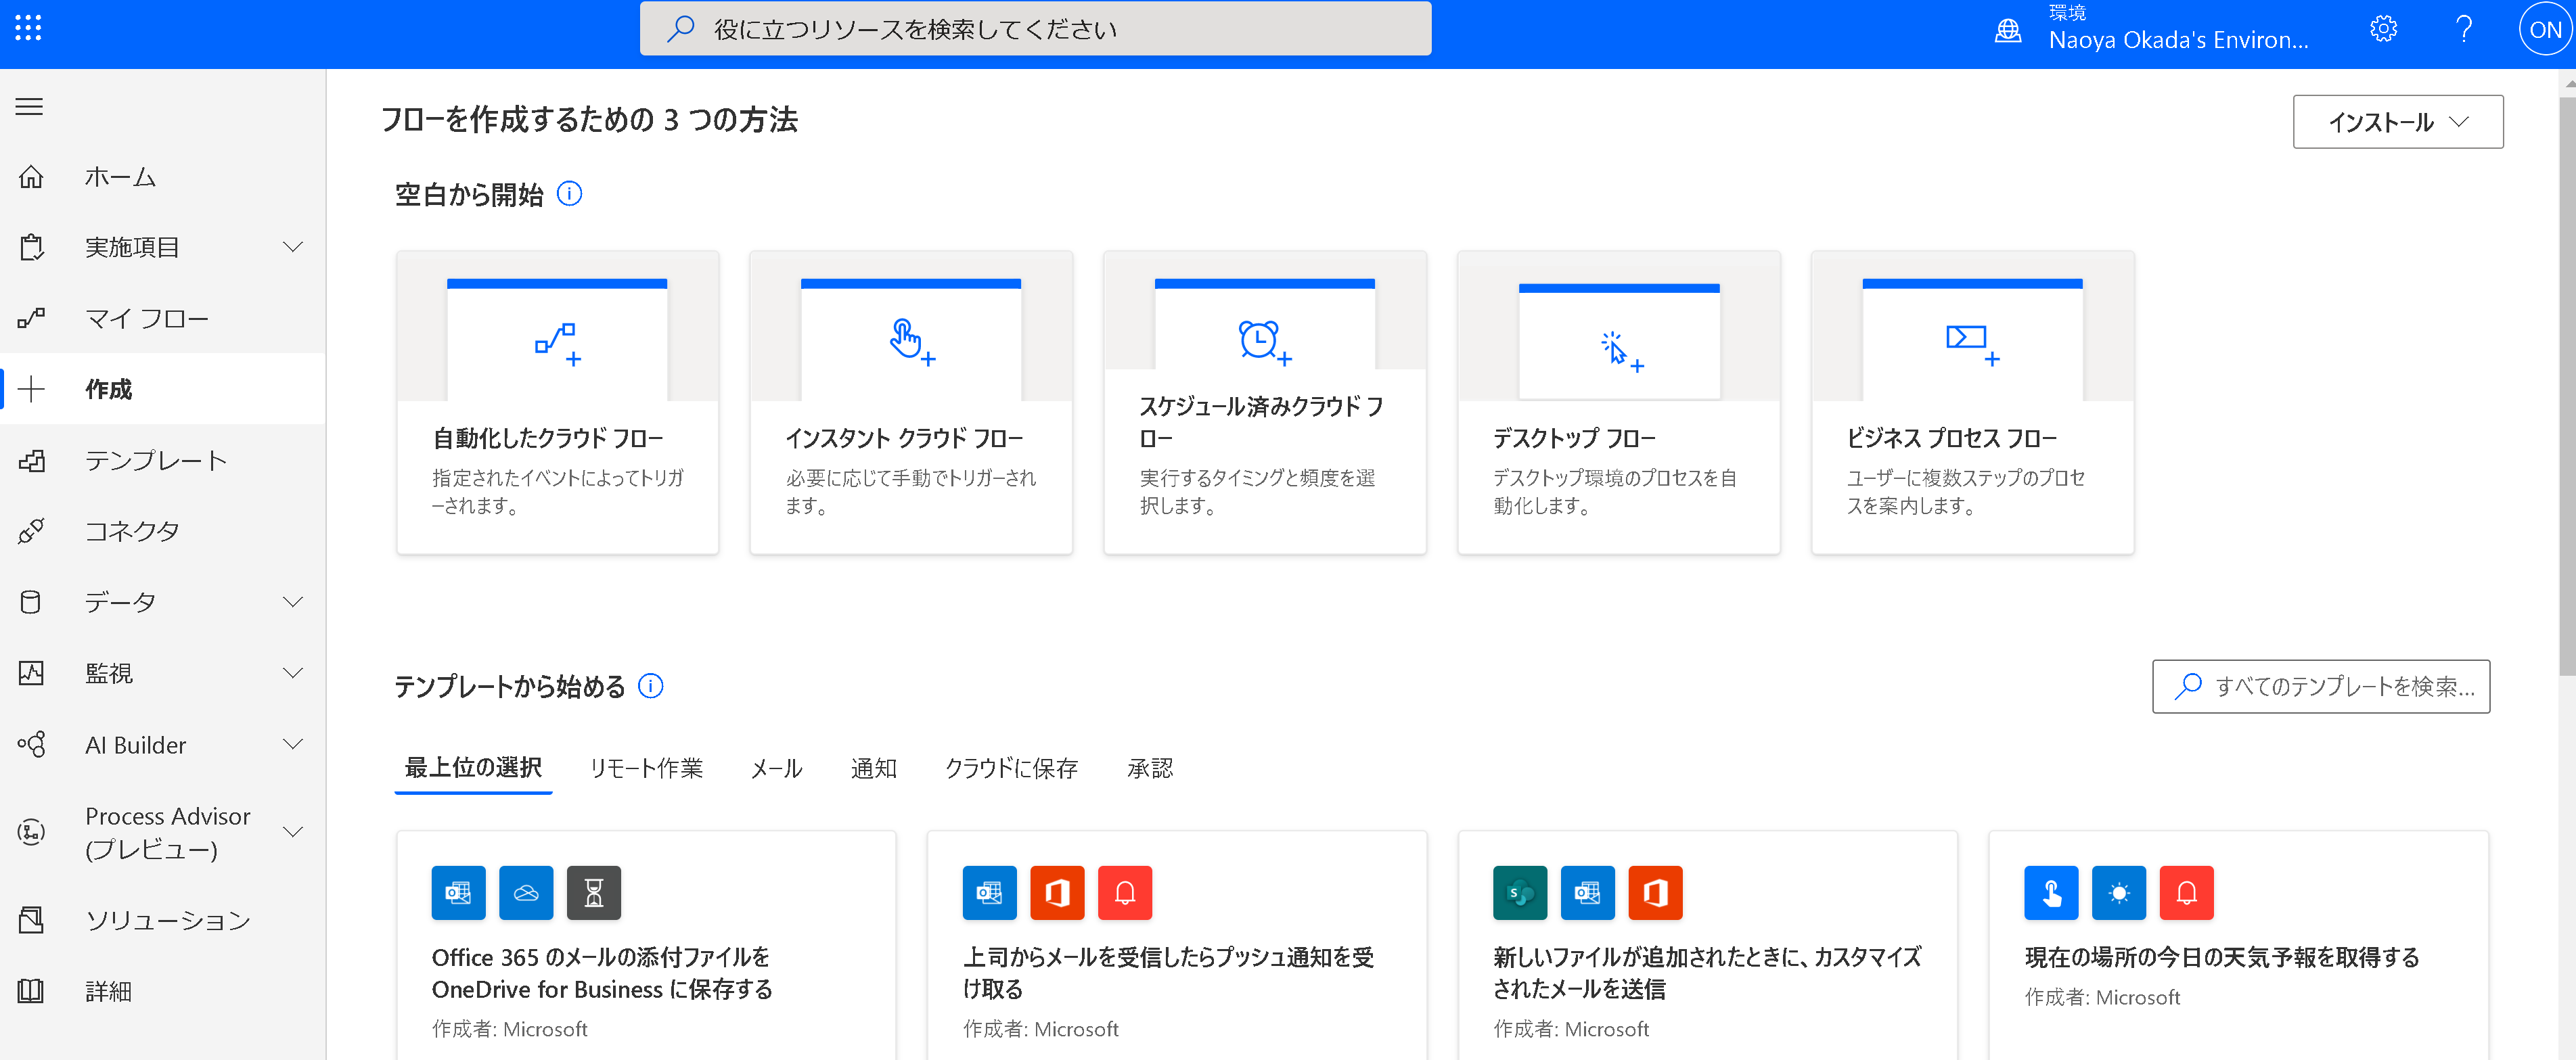Viewport: 2576px width, 1060px height.
Task: Click info icon beside テンプレートから始める
Action: (x=651, y=686)
